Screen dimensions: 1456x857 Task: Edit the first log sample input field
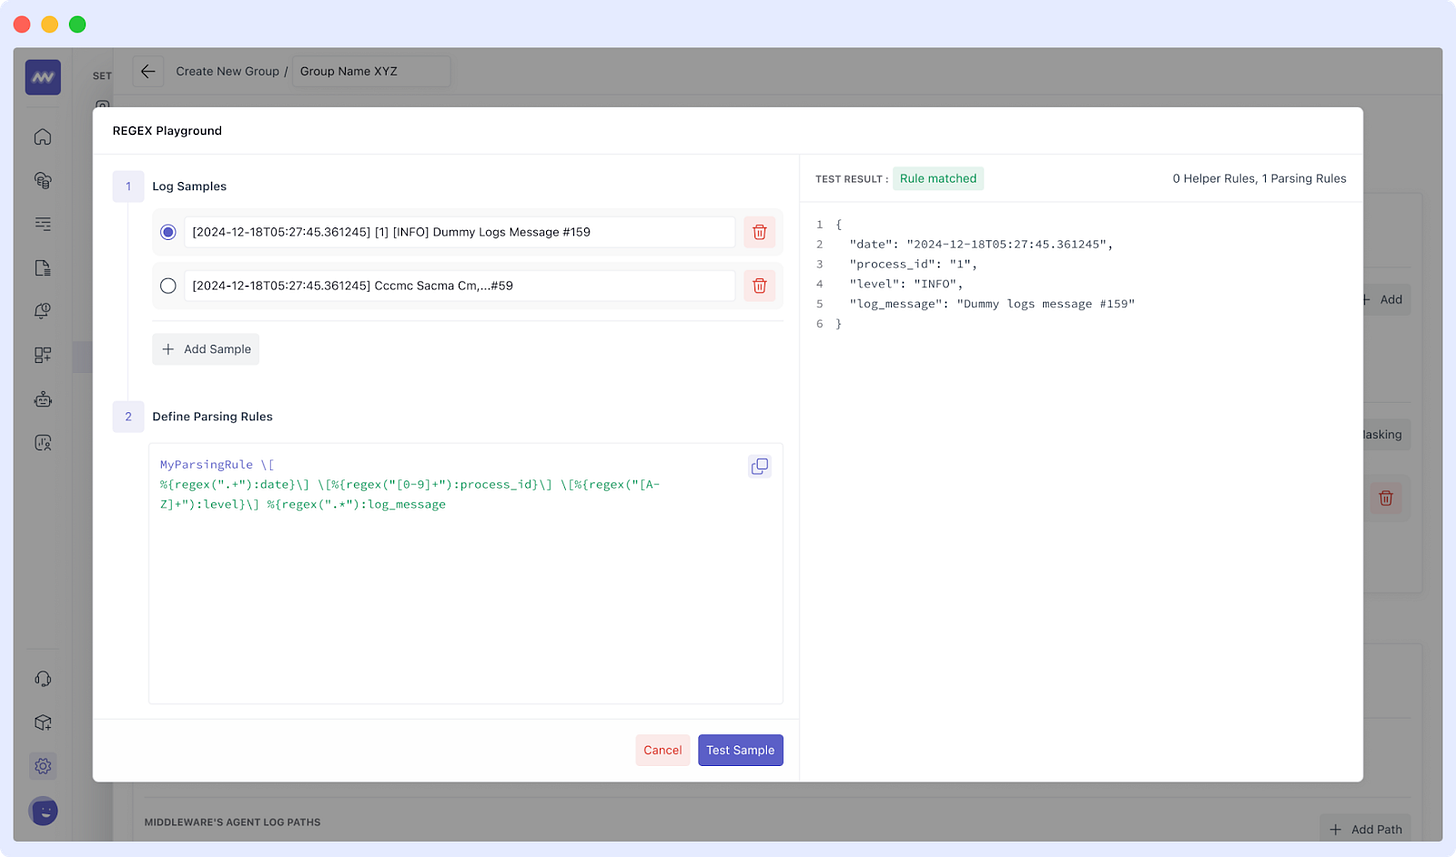coord(460,232)
